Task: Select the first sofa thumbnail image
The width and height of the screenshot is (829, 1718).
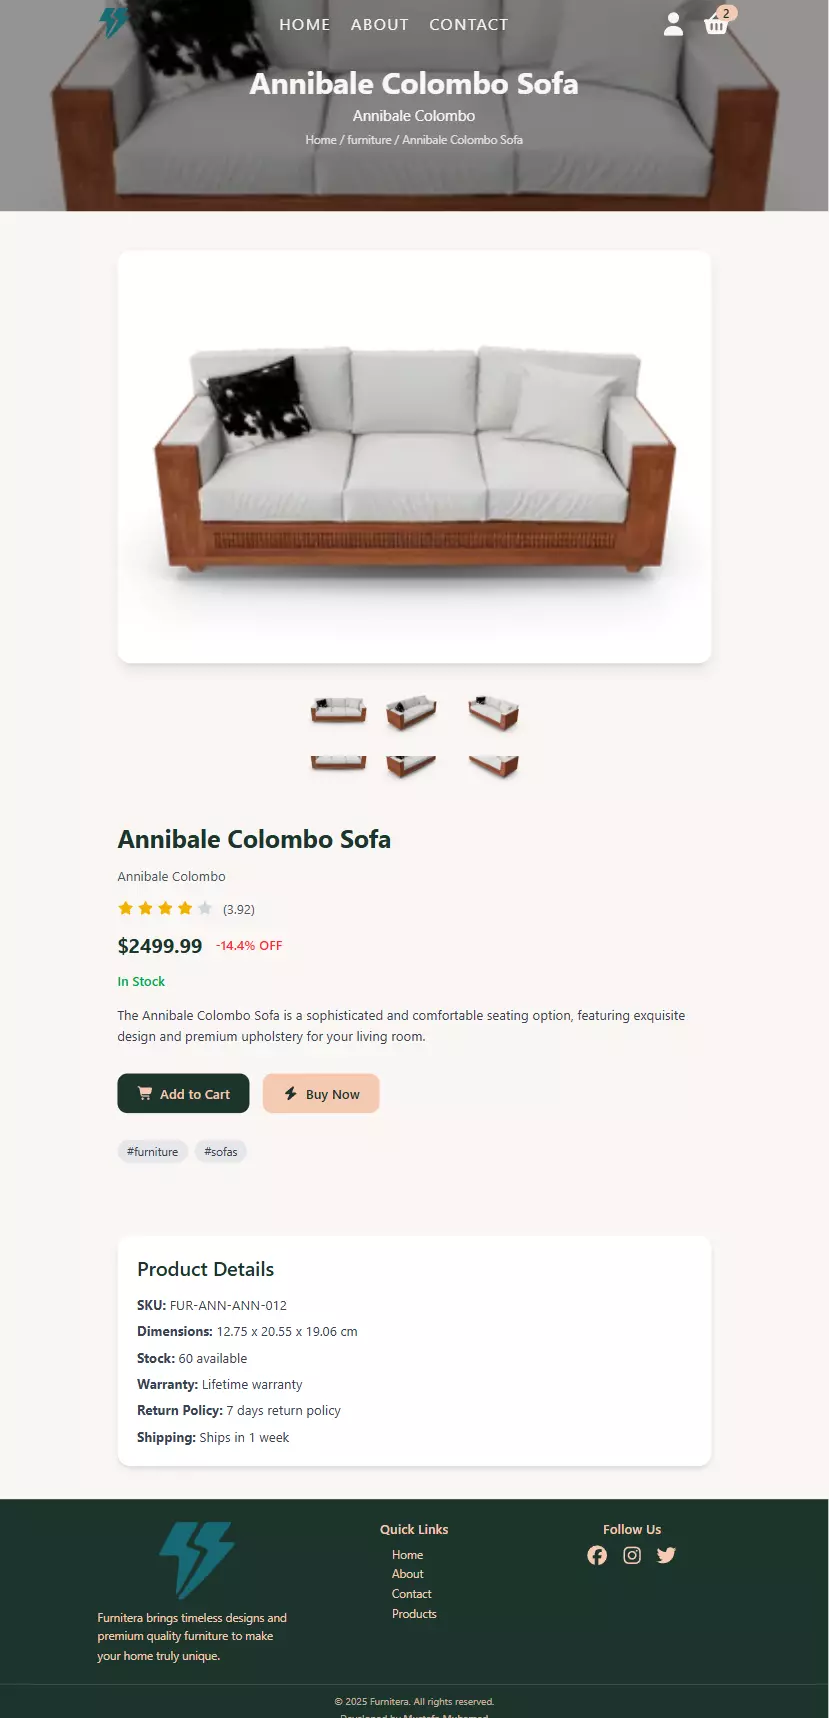Action: pyautogui.click(x=339, y=710)
